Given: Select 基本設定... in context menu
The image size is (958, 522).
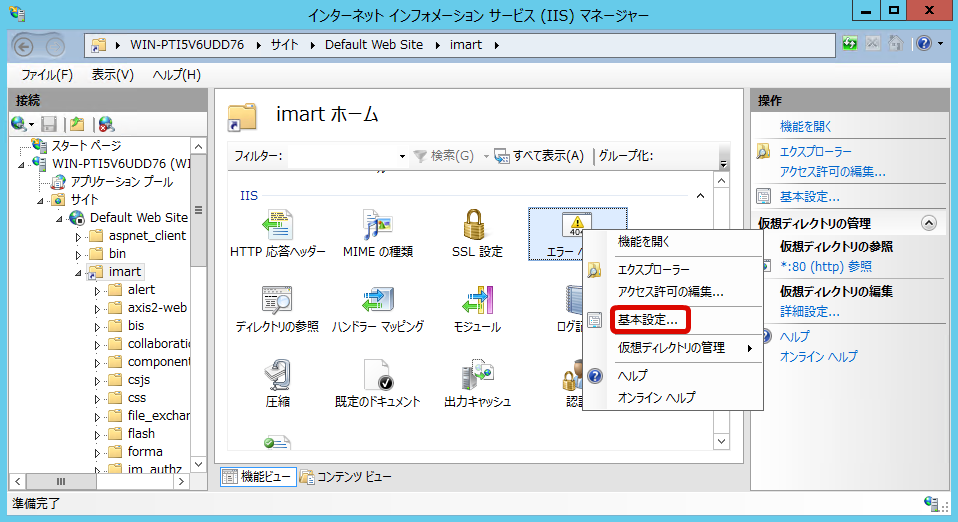Looking at the screenshot, I should coord(648,320).
